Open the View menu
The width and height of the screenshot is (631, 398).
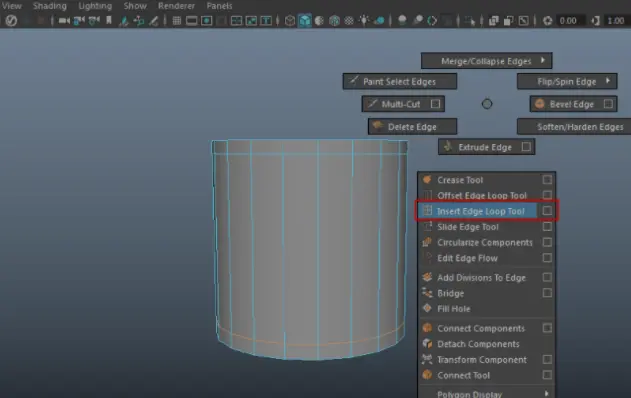click(12, 6)
